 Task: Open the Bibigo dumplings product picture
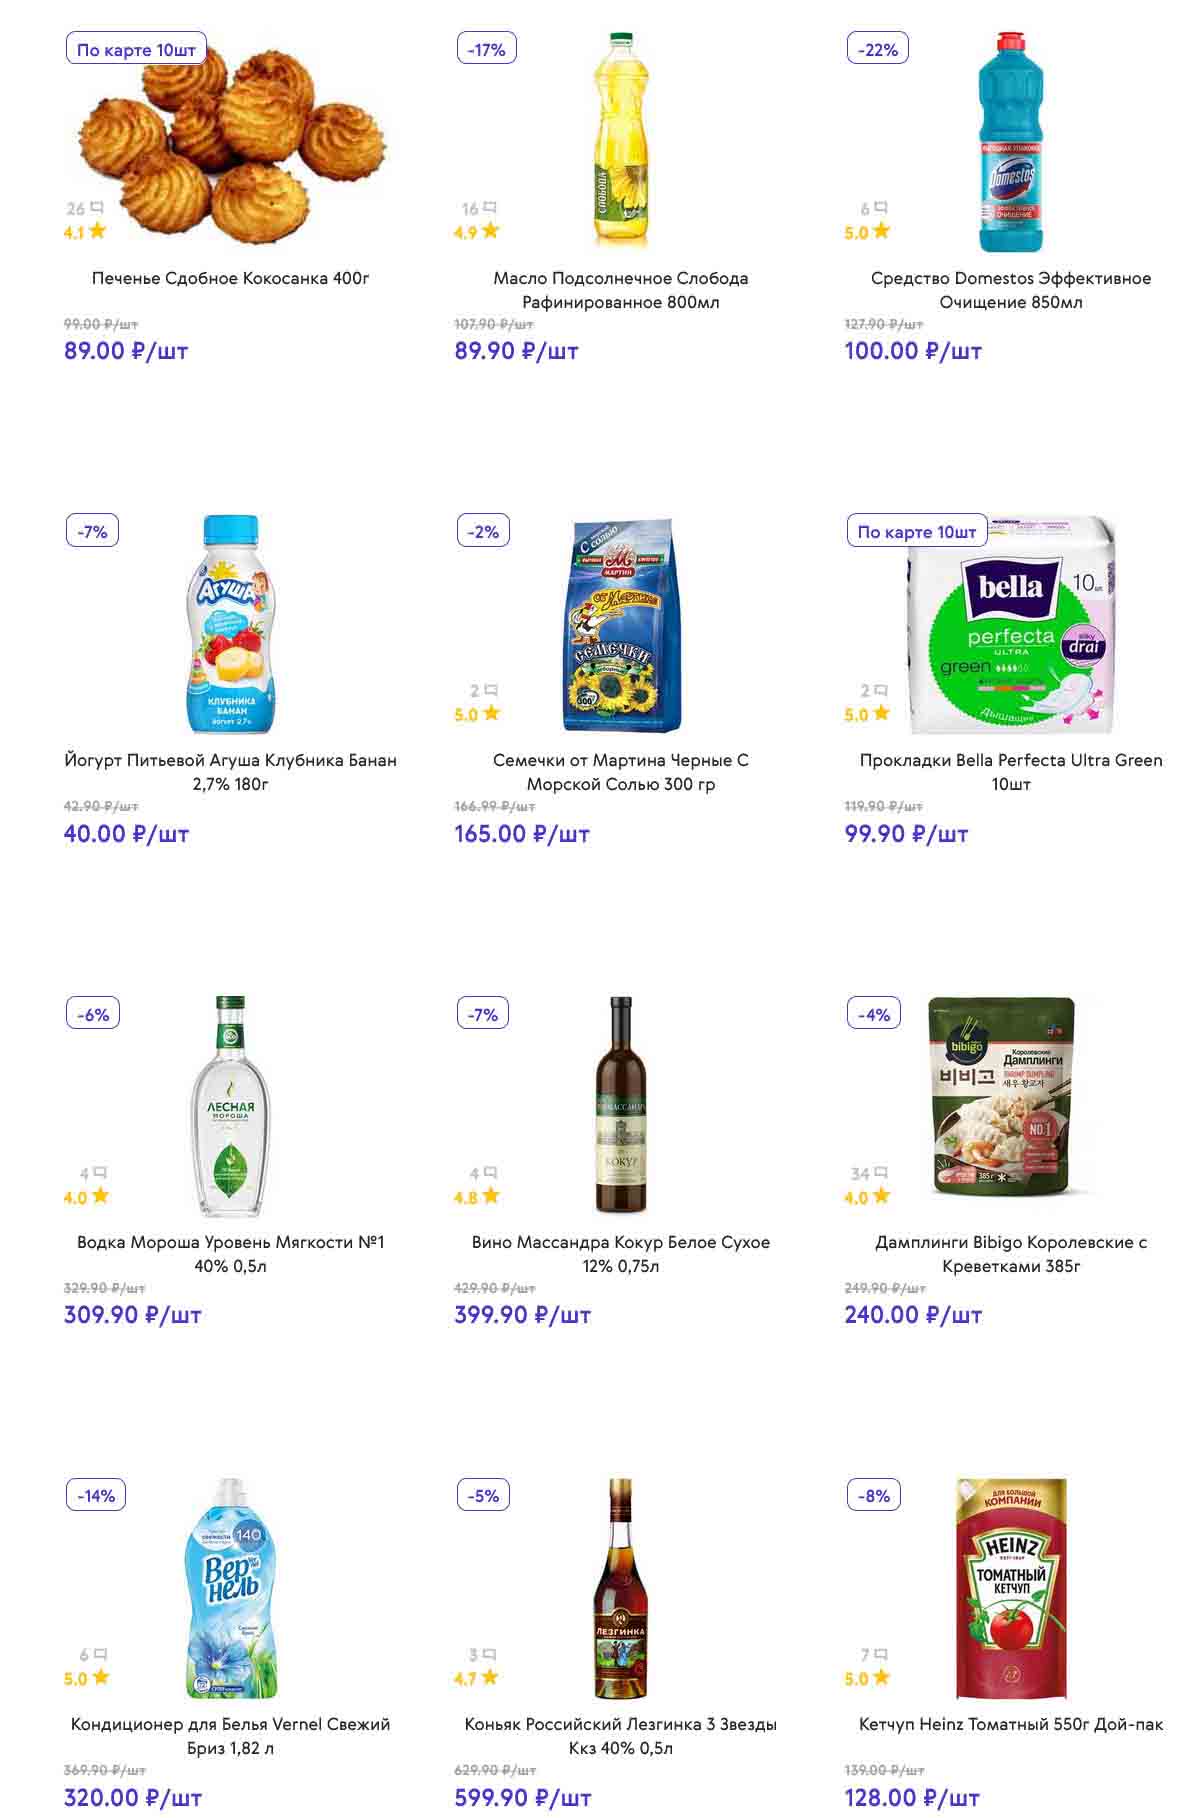coord(1002,1096)
